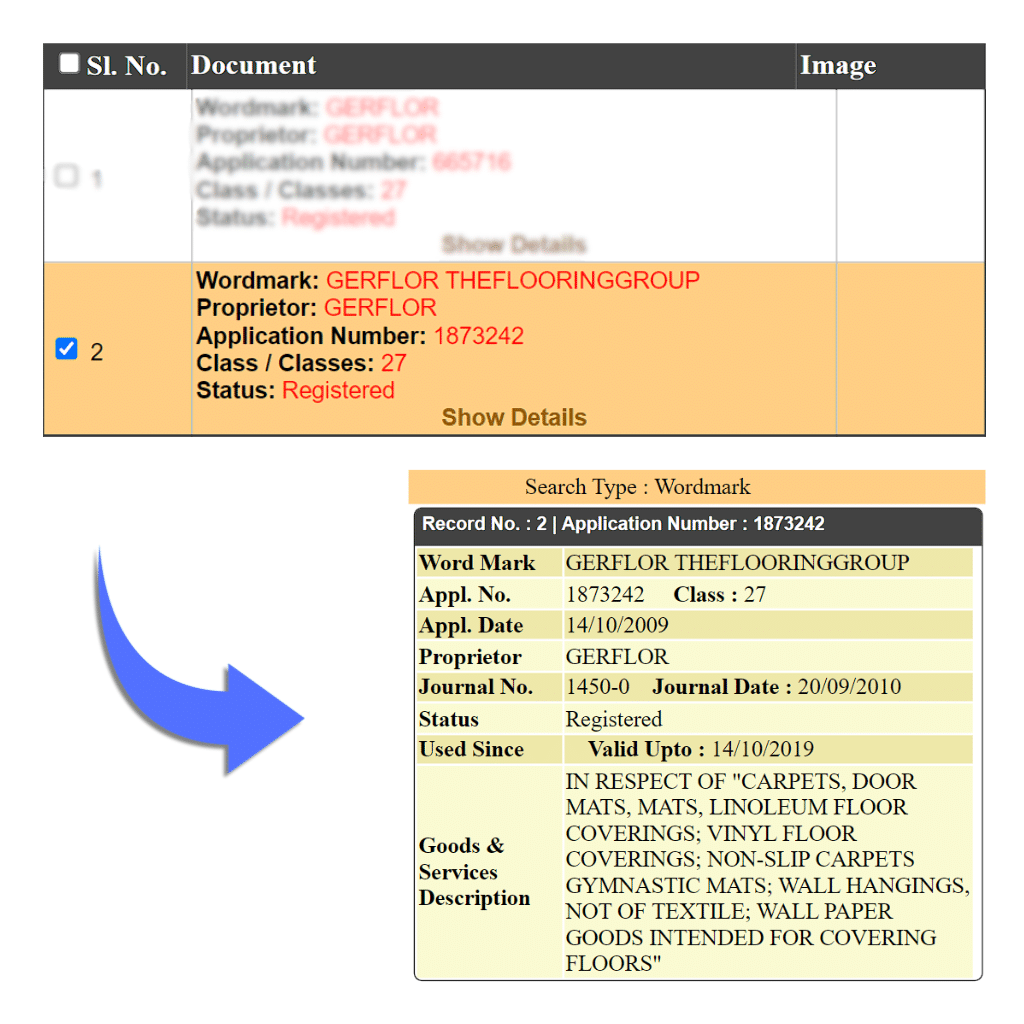Click red application number 1873242 in row 2

pyautogui.click(x=478, y=336)
